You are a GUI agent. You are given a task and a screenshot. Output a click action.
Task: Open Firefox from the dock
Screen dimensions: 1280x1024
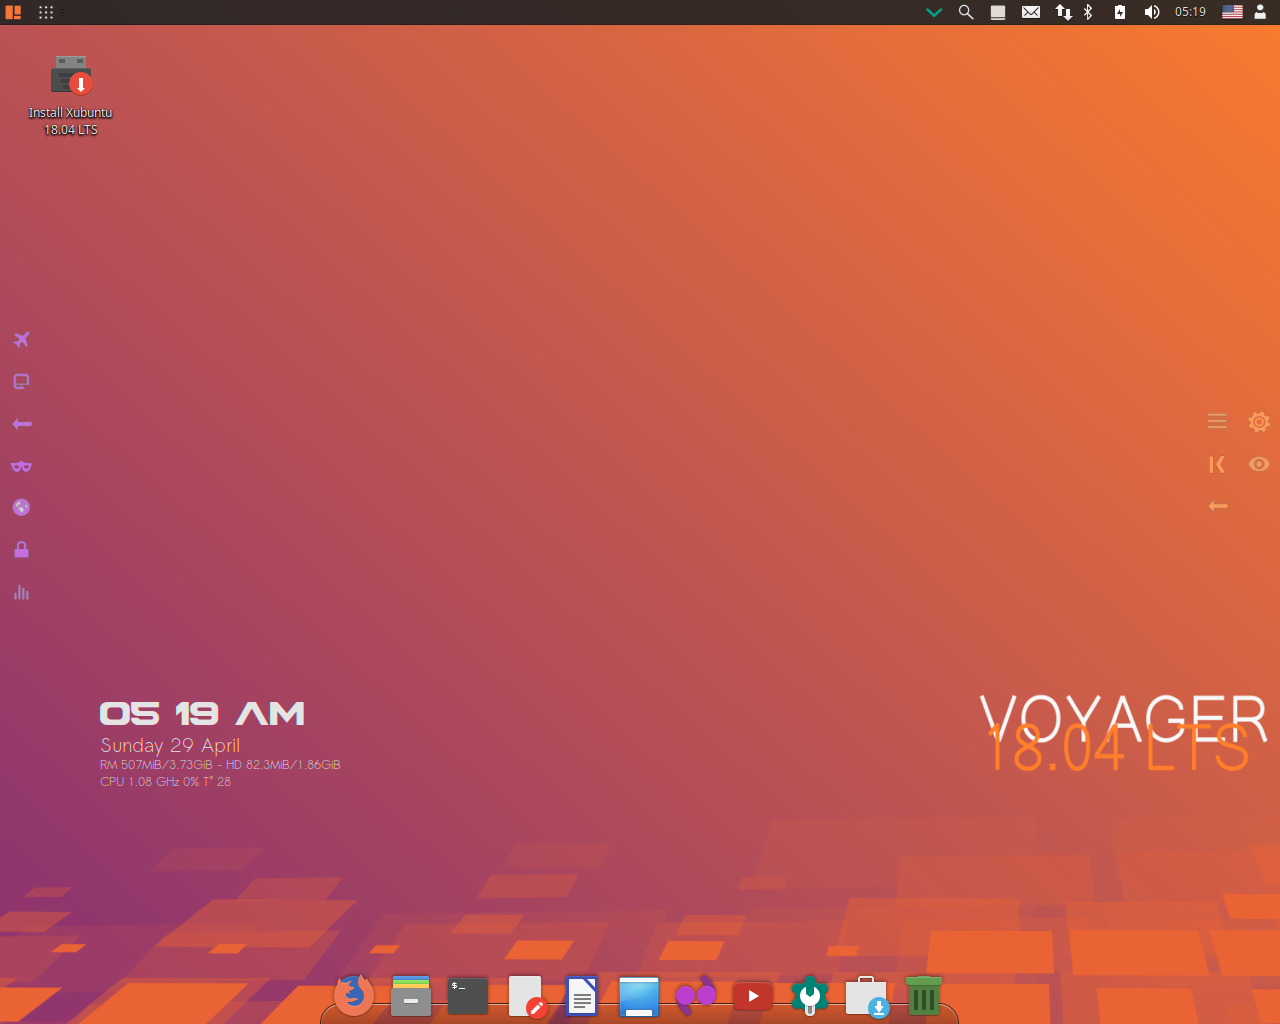[x=354, y=995]
